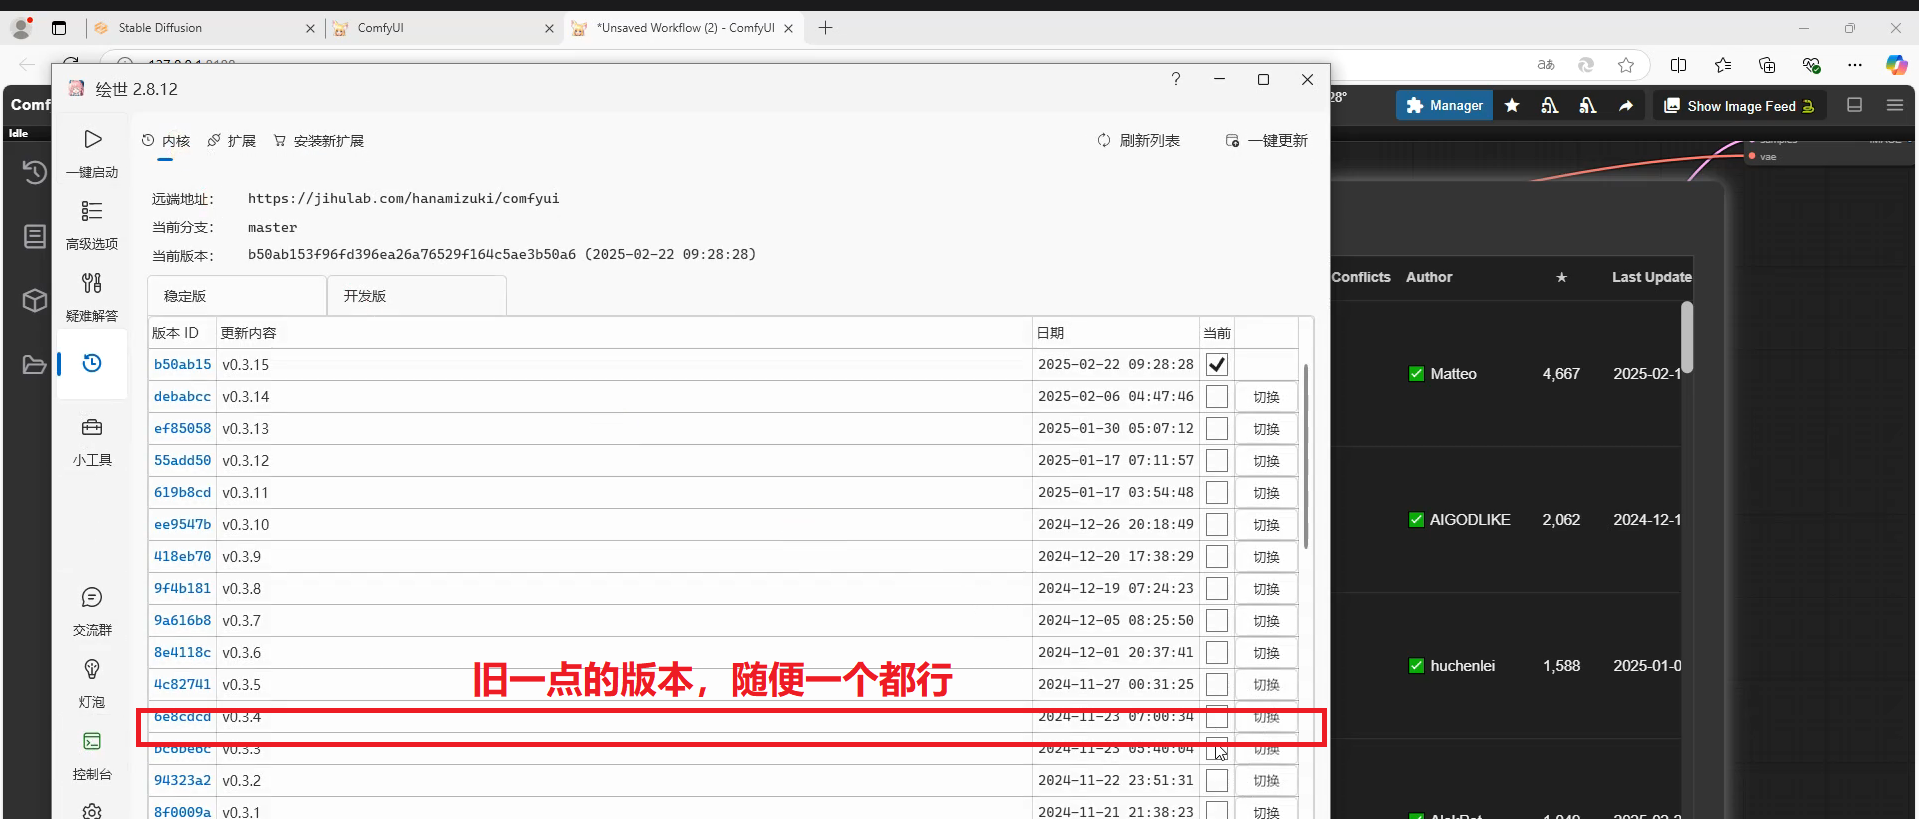
Task: Toggle Matteo checkbox in Manager list
Action: (1416, 374)
